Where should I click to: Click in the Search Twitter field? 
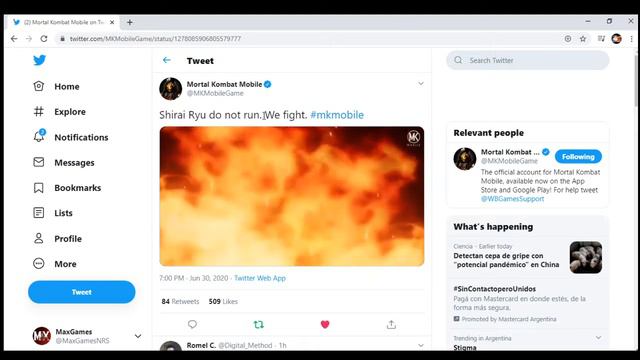coord(528,60)
